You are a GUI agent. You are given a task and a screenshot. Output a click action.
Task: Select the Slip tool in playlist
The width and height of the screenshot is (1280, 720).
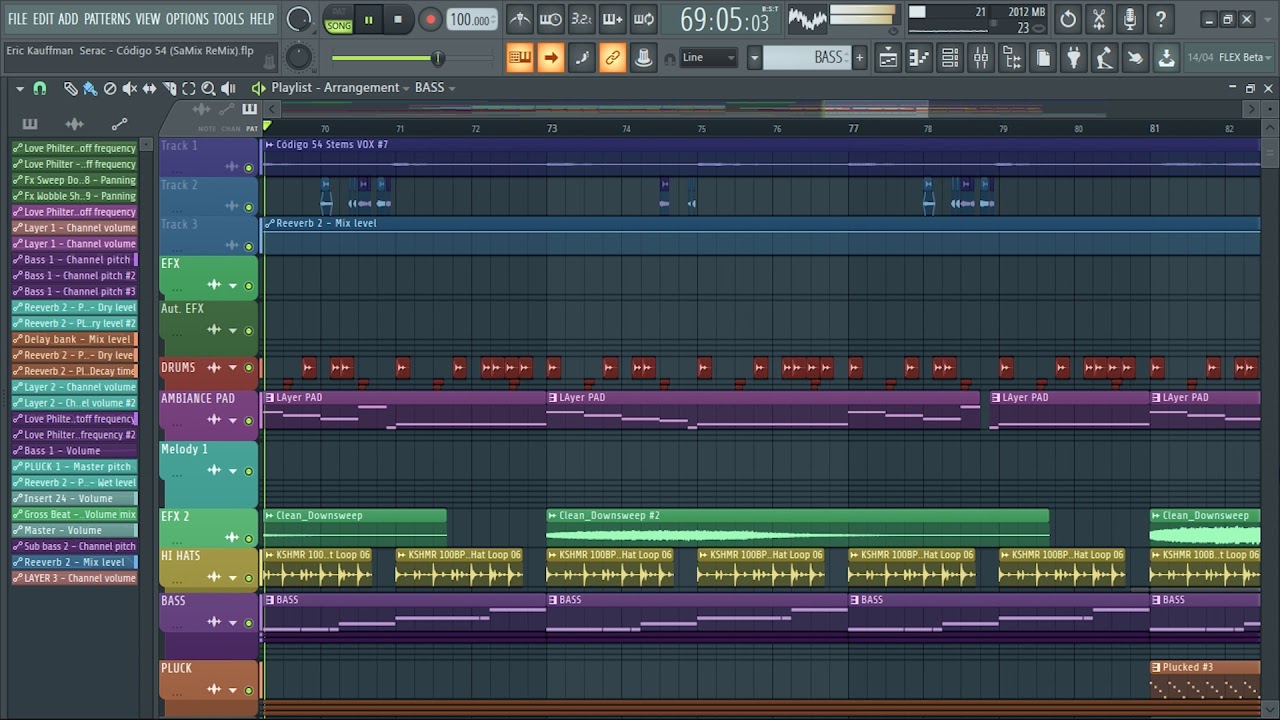click(150, 89)
